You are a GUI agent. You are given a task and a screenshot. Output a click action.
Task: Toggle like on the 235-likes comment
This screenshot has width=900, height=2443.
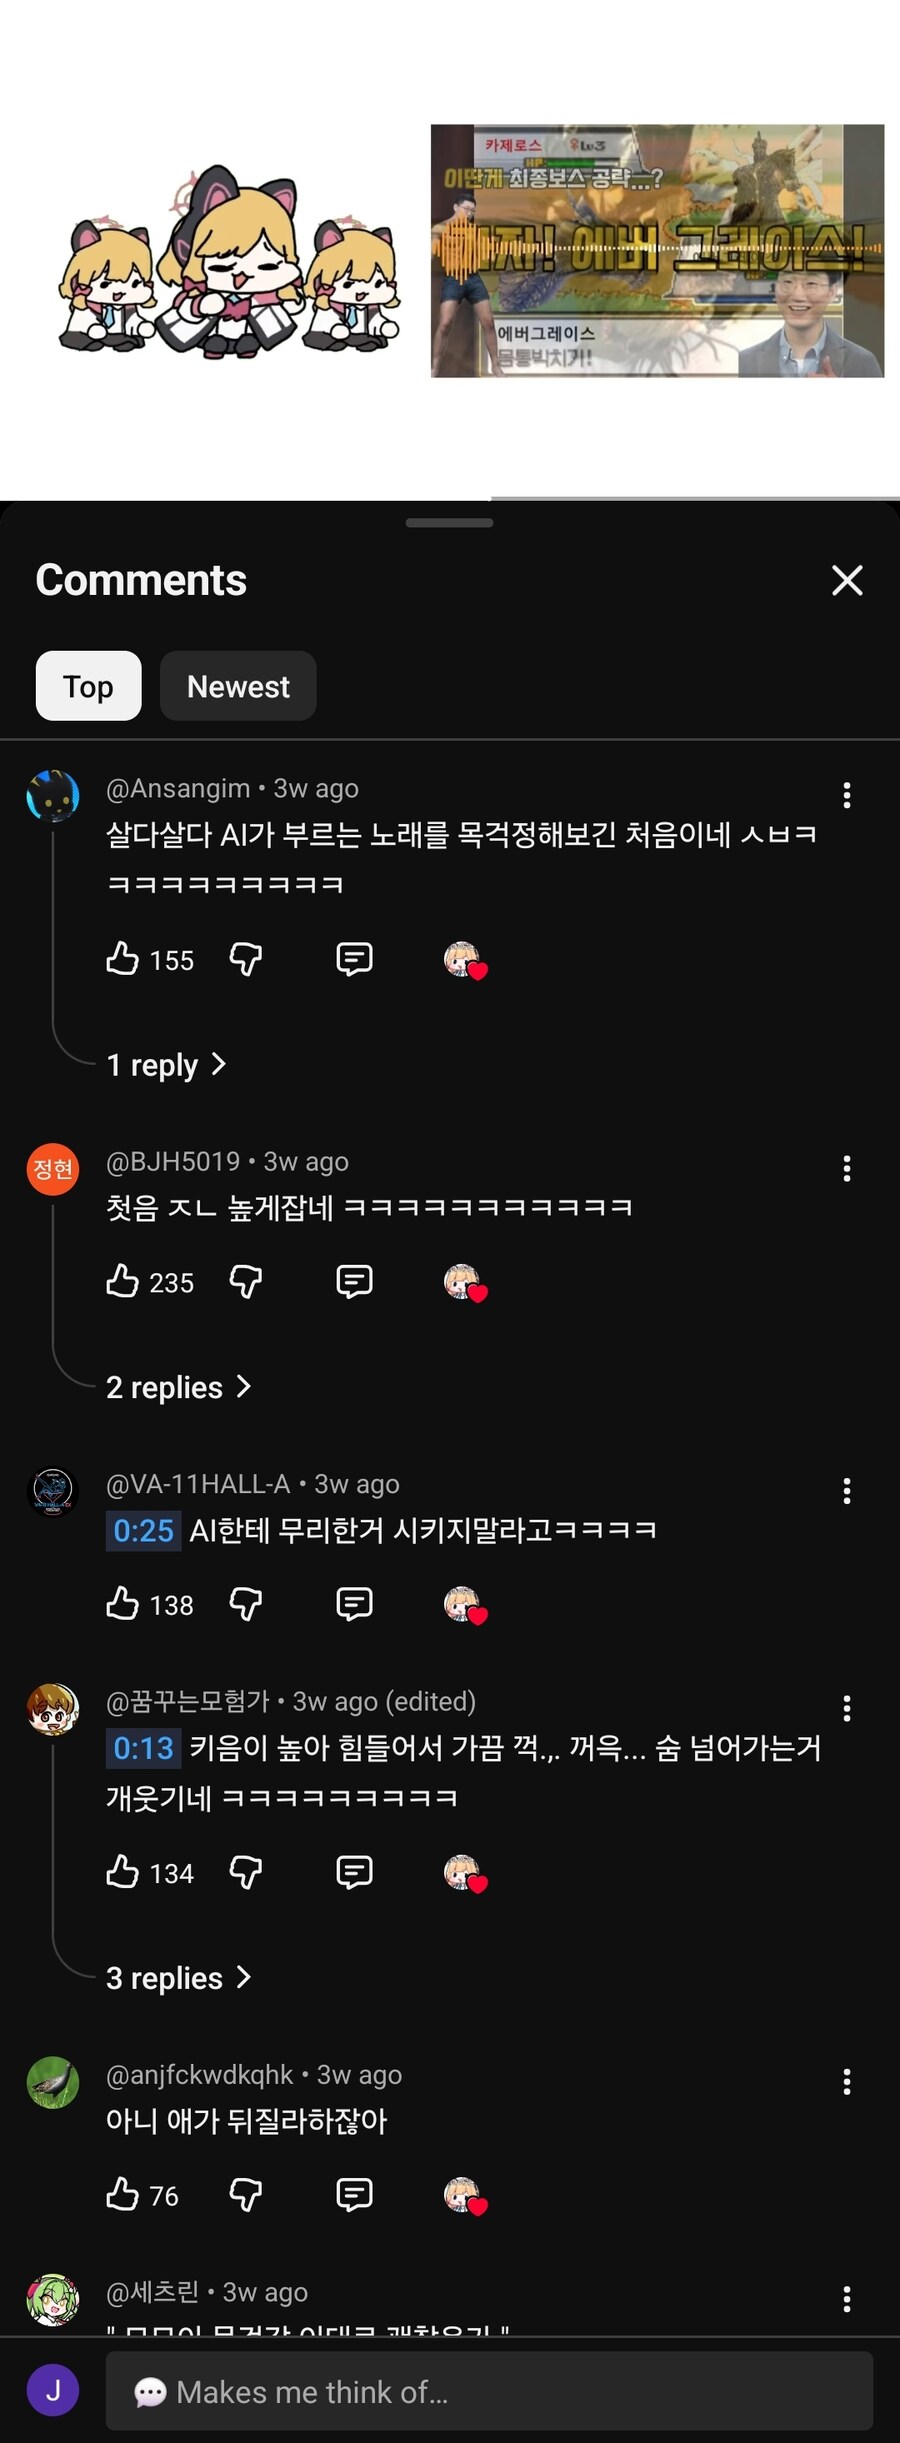click(x=123, y=1281)
